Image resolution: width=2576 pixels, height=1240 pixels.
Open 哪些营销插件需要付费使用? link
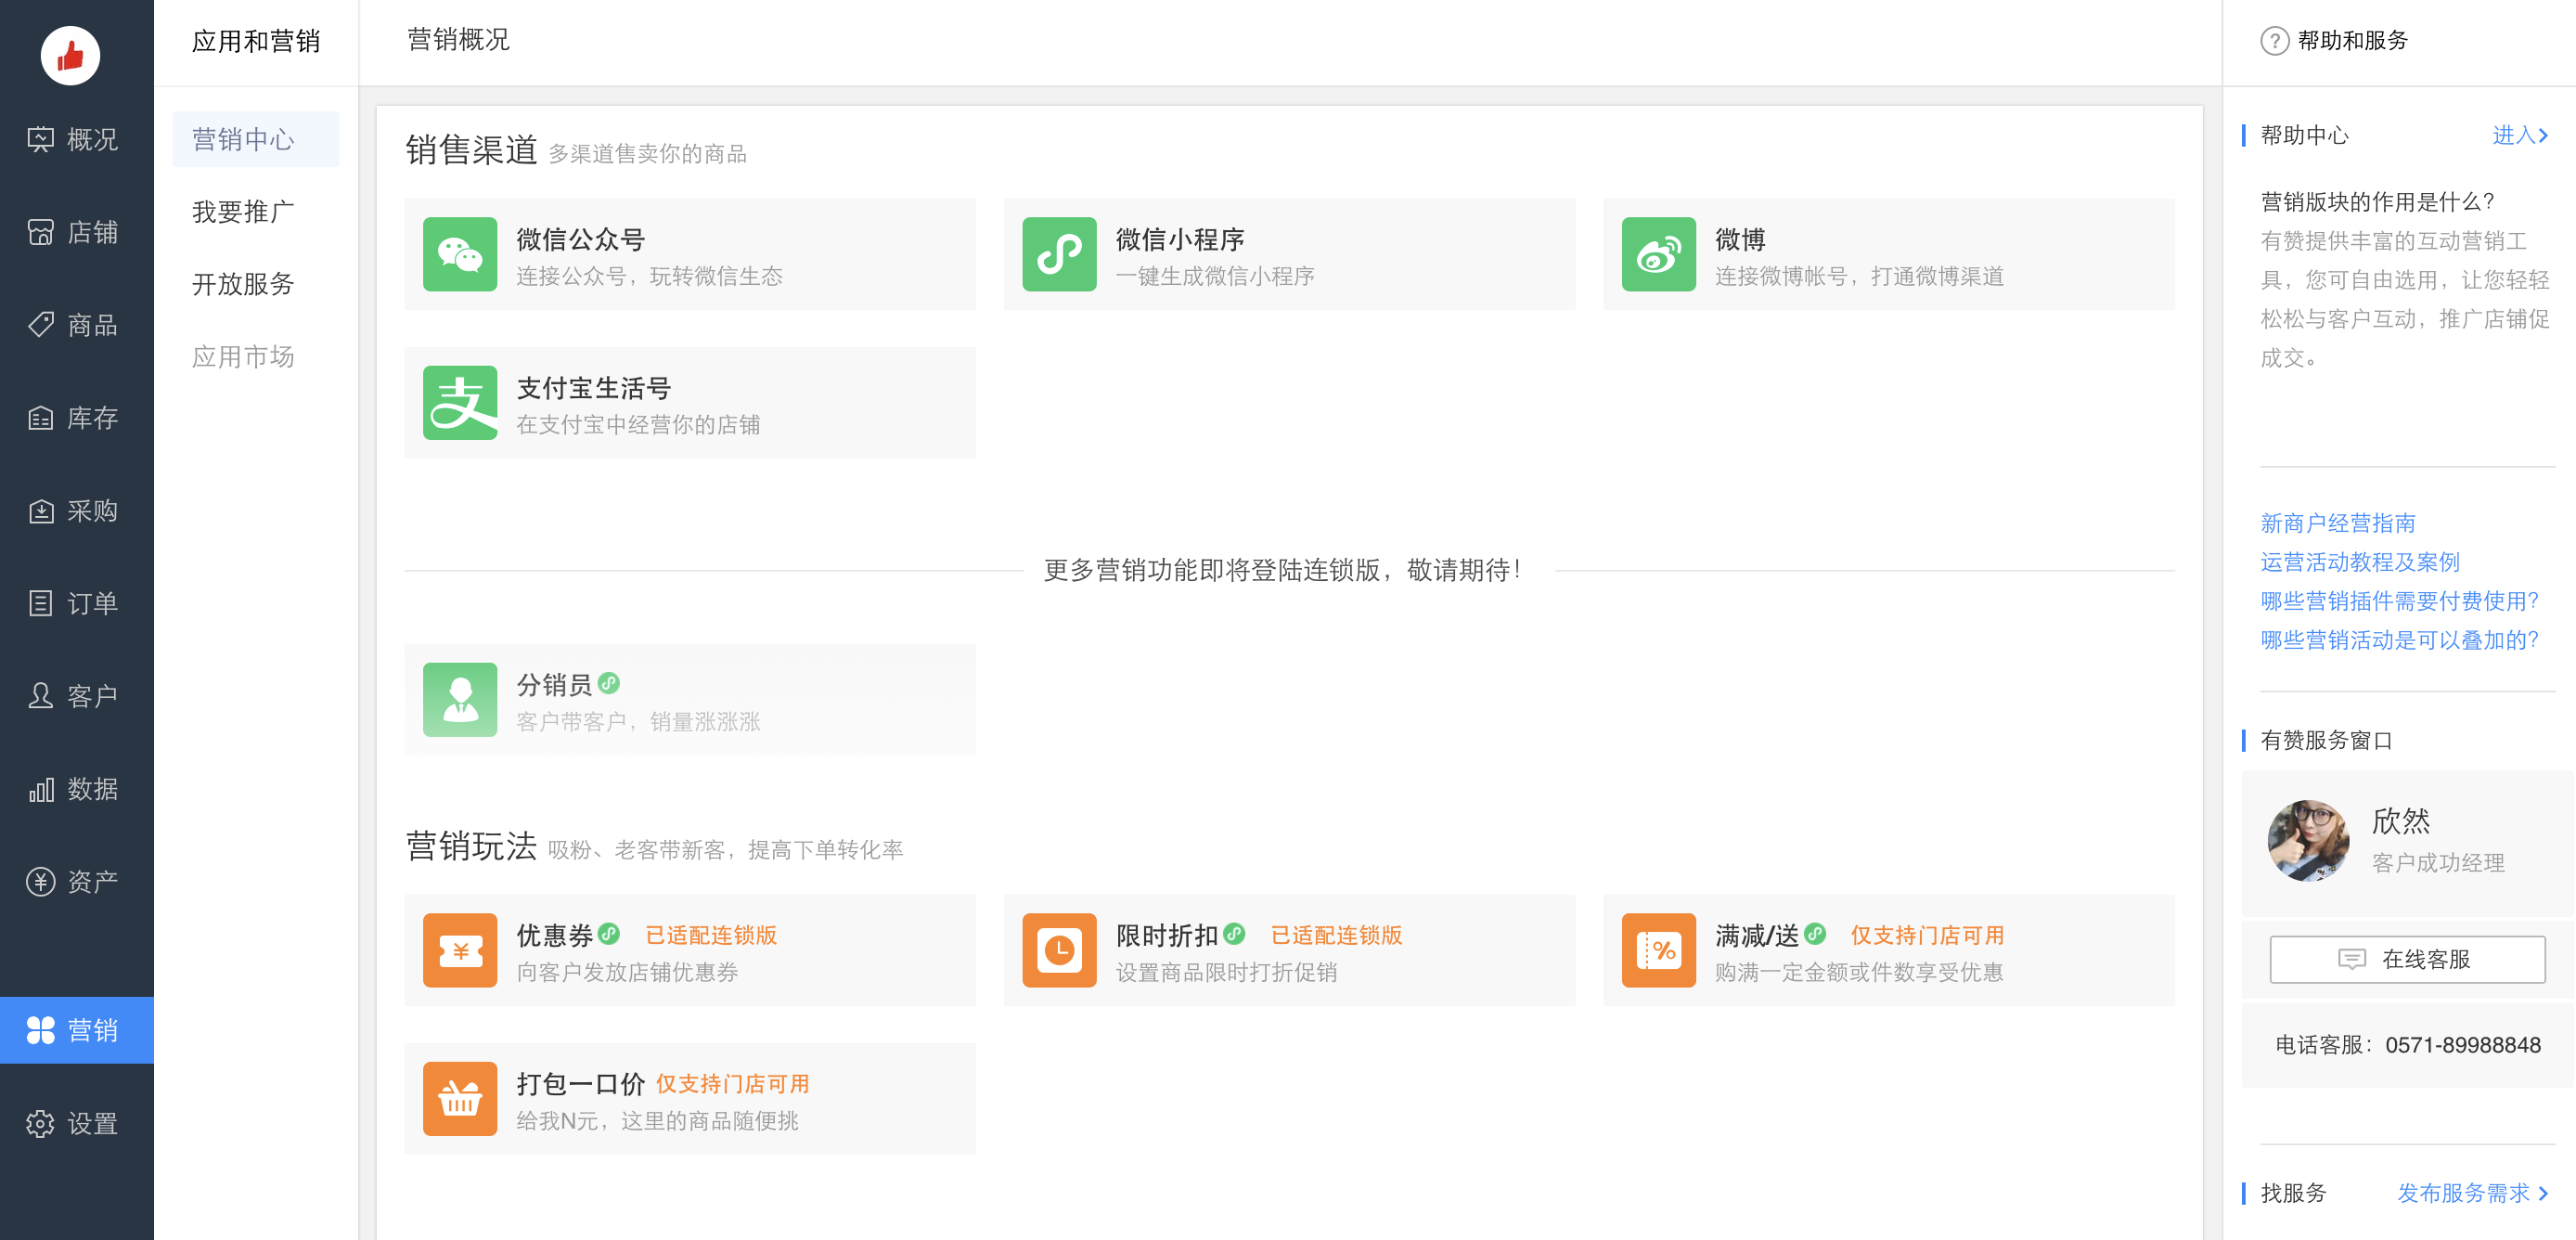click(x=2399, y=601)
